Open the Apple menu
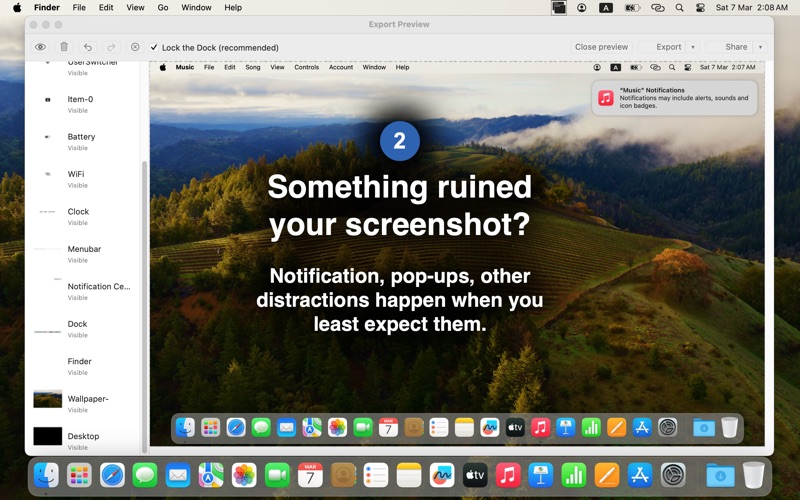The width and height of the screenshot is (800, 500). (17, 8)
